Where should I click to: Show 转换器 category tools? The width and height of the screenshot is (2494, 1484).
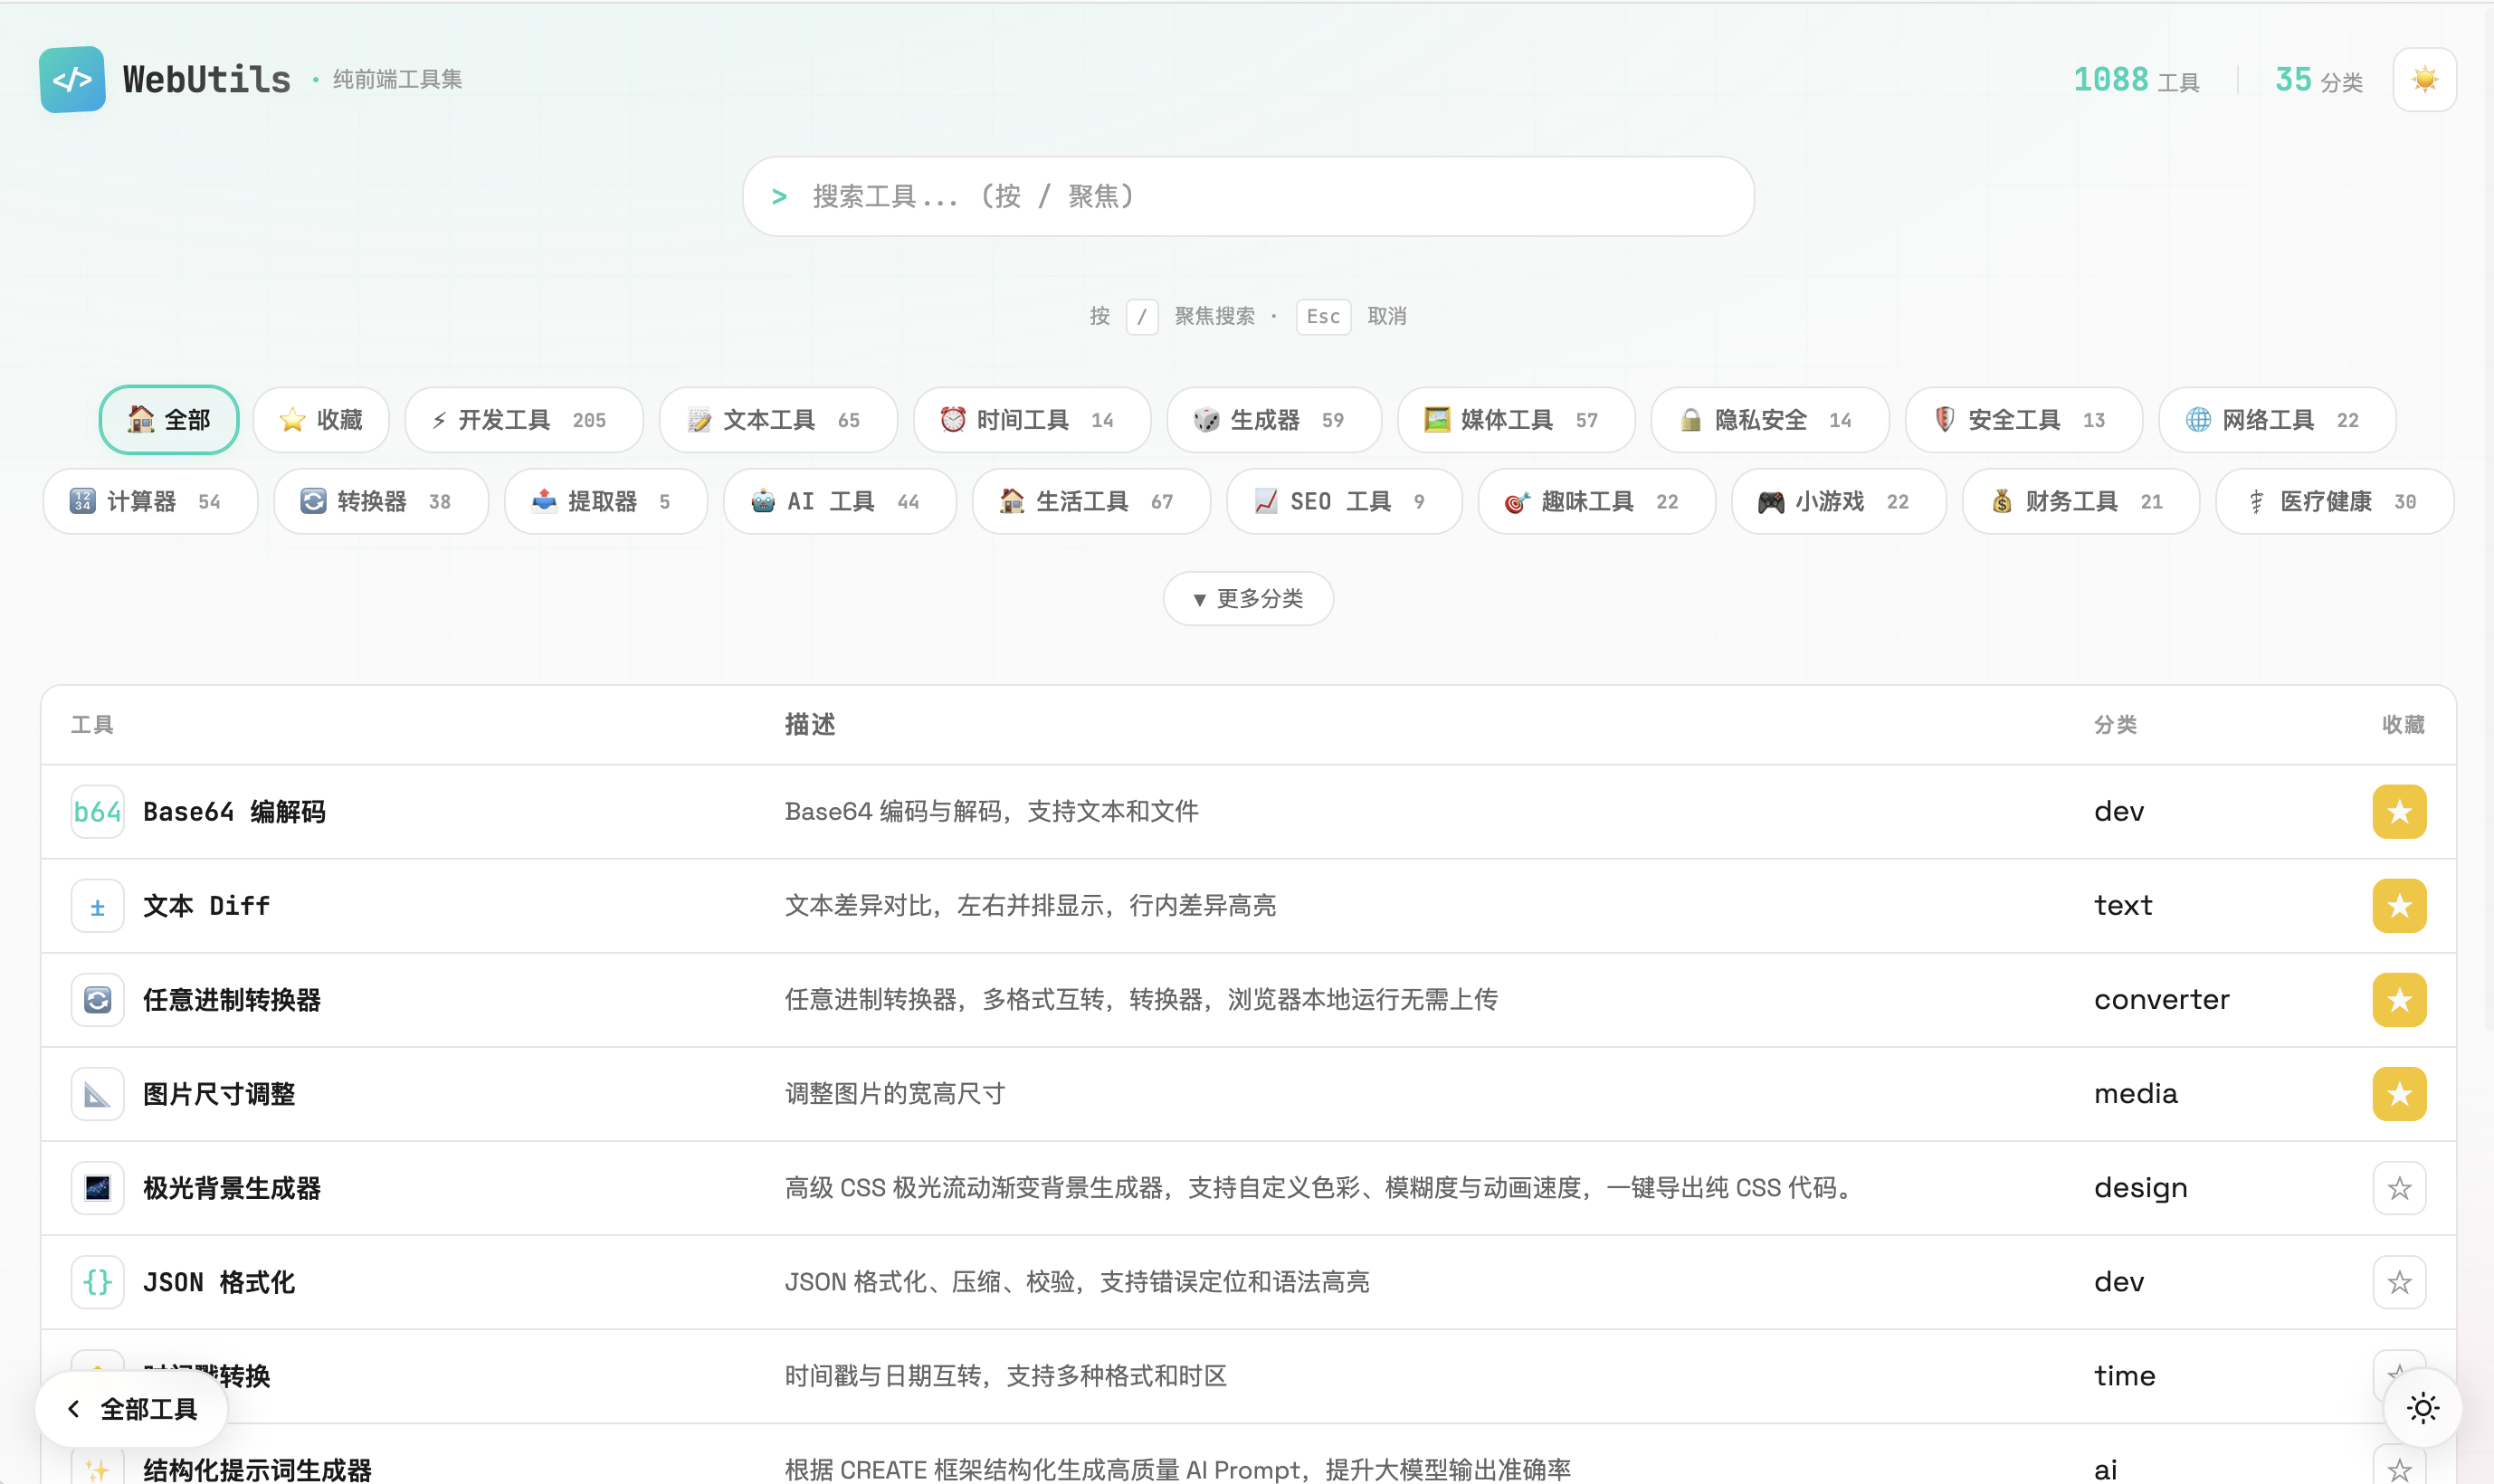381,502
